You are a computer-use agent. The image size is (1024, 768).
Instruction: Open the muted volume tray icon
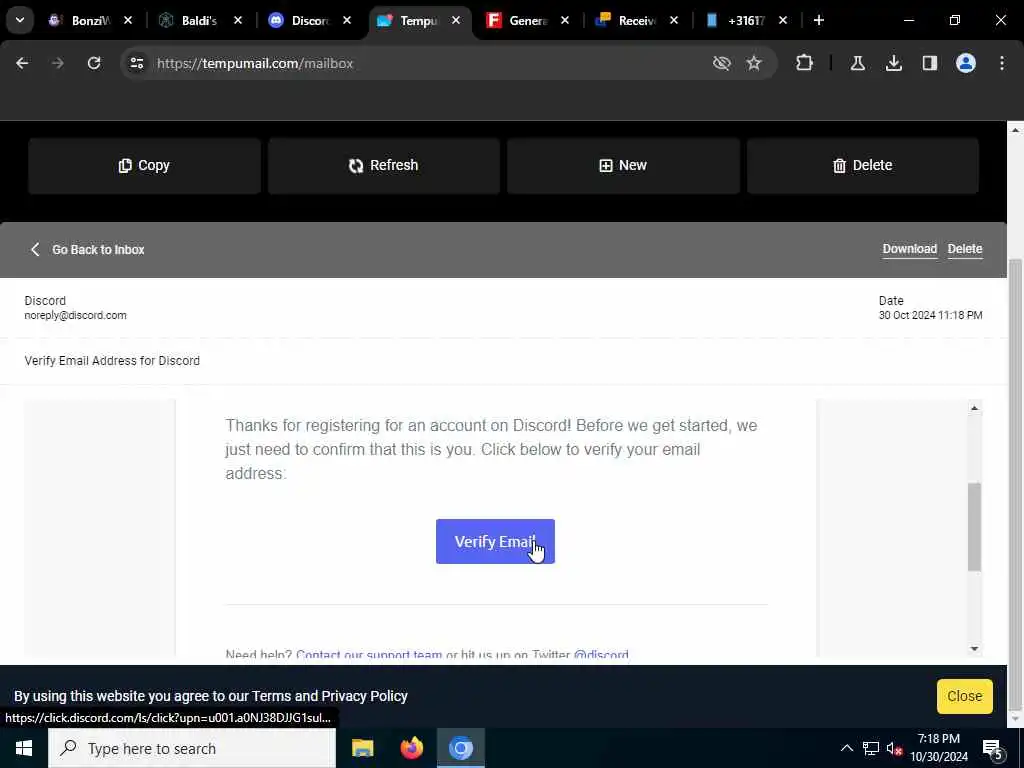(894, 748)
